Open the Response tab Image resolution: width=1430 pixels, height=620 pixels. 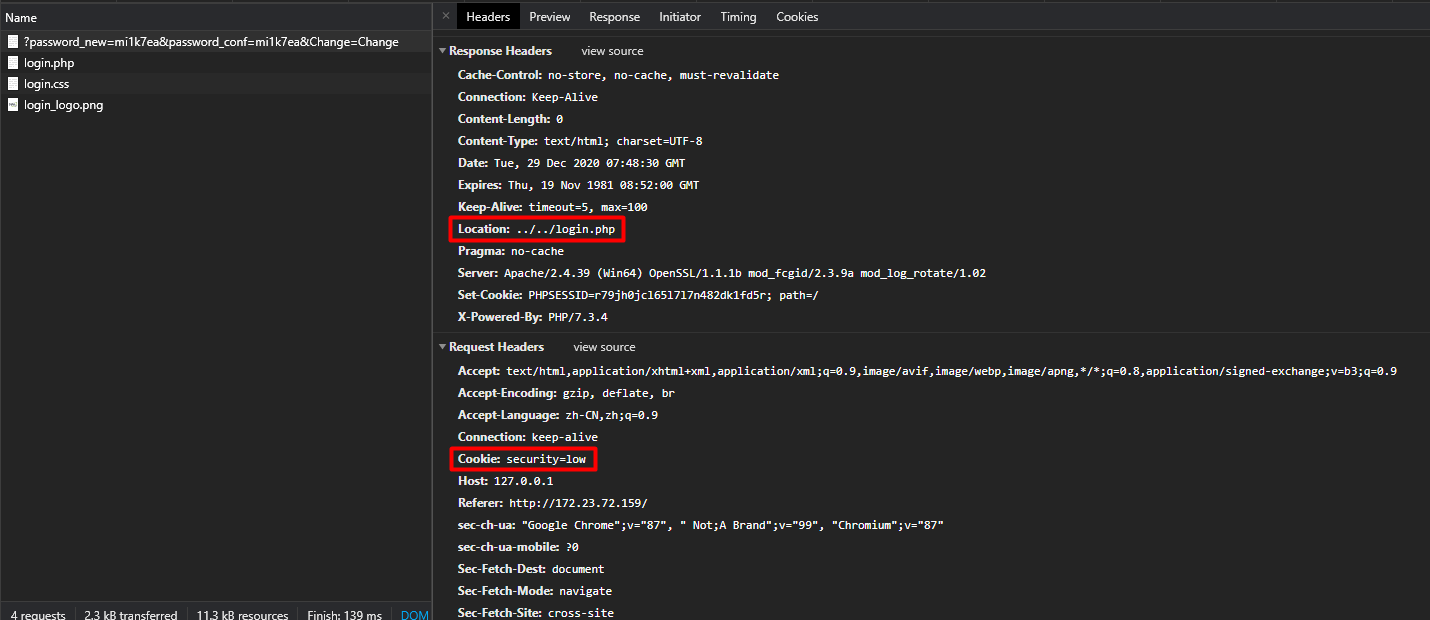click(x=614, y=17)
